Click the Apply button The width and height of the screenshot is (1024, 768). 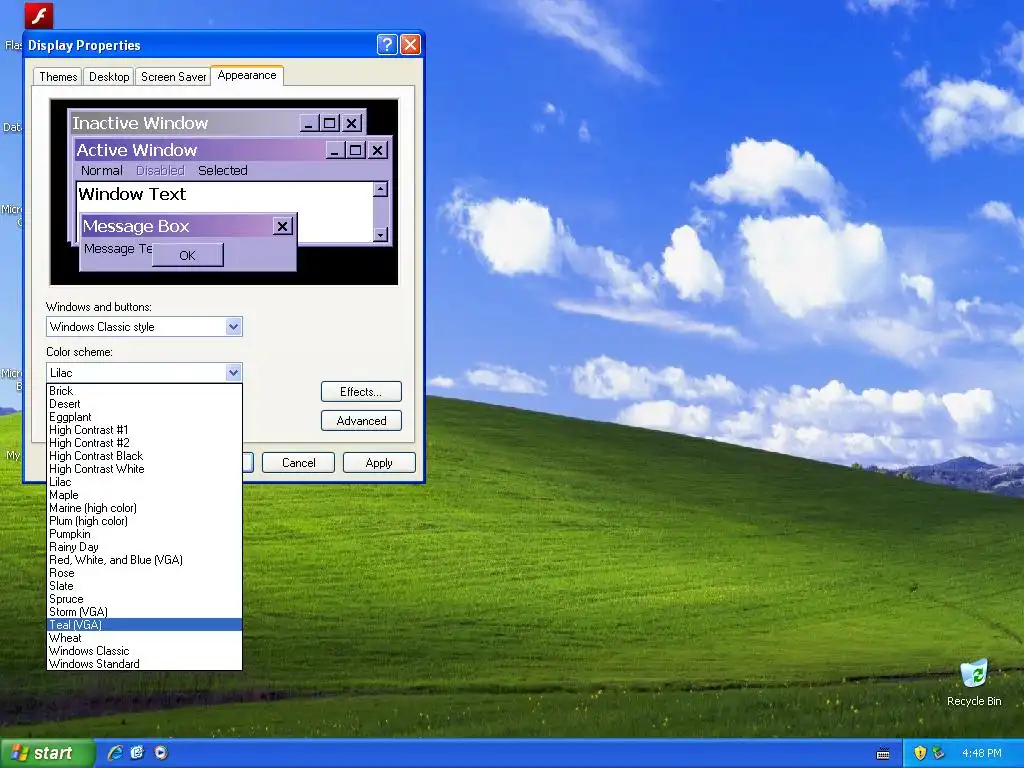(x=379, y=462)
